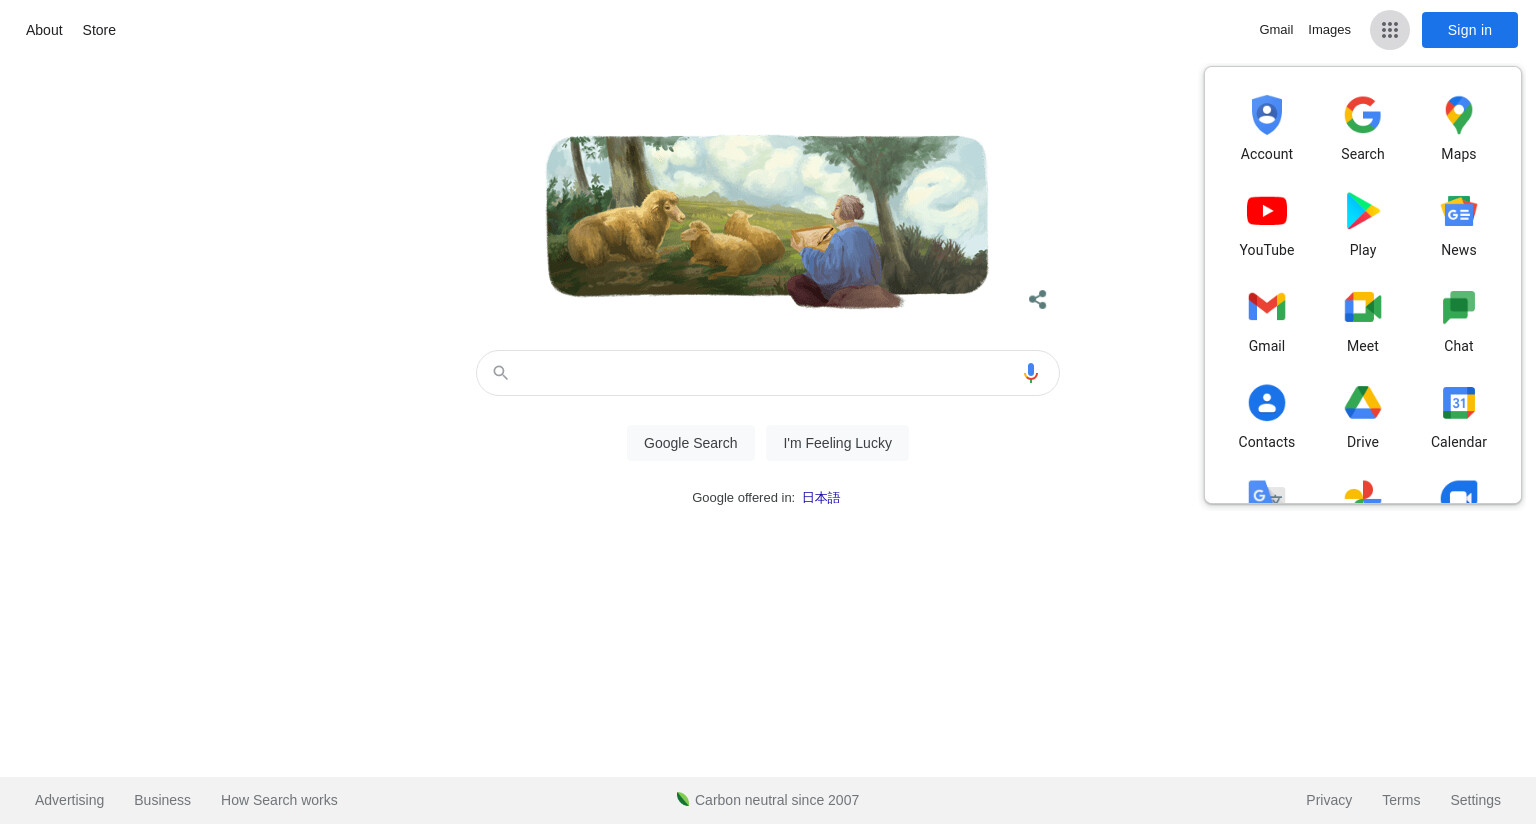This screenshot has width=1536, height=824.
Task: Open the Images link in header
Action: click(1329, 30)
